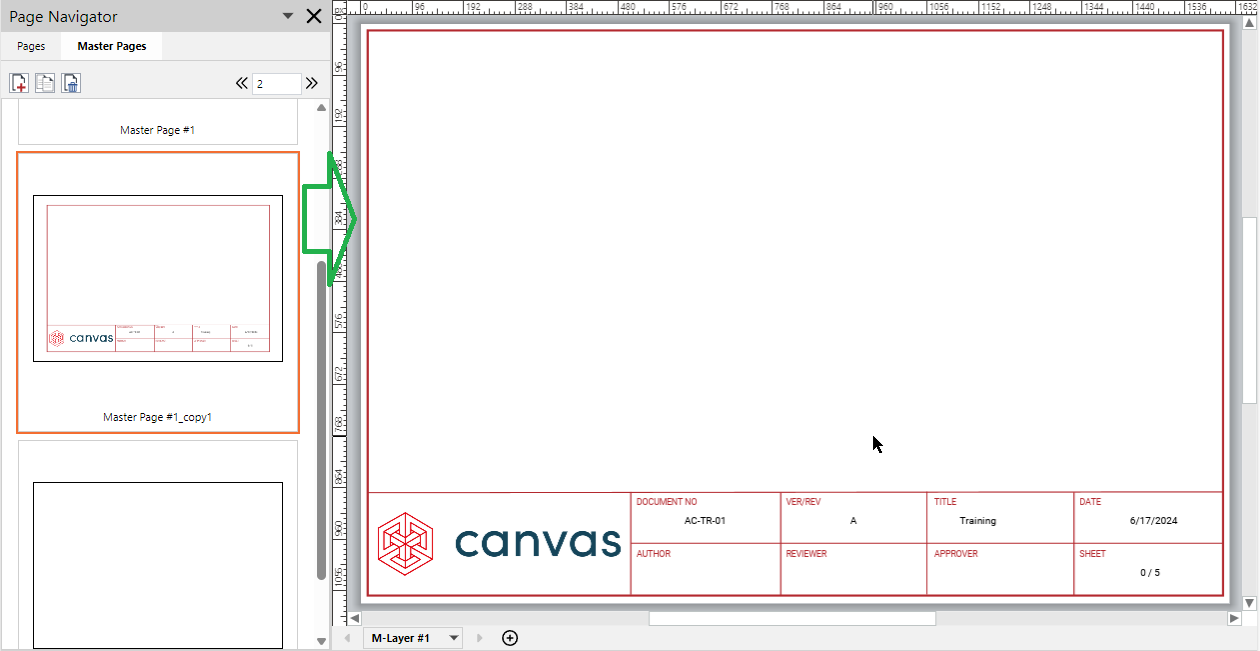Click the ruler origin corner box
This screenshot has height=651, width=1260.
(x=339, y=8)
